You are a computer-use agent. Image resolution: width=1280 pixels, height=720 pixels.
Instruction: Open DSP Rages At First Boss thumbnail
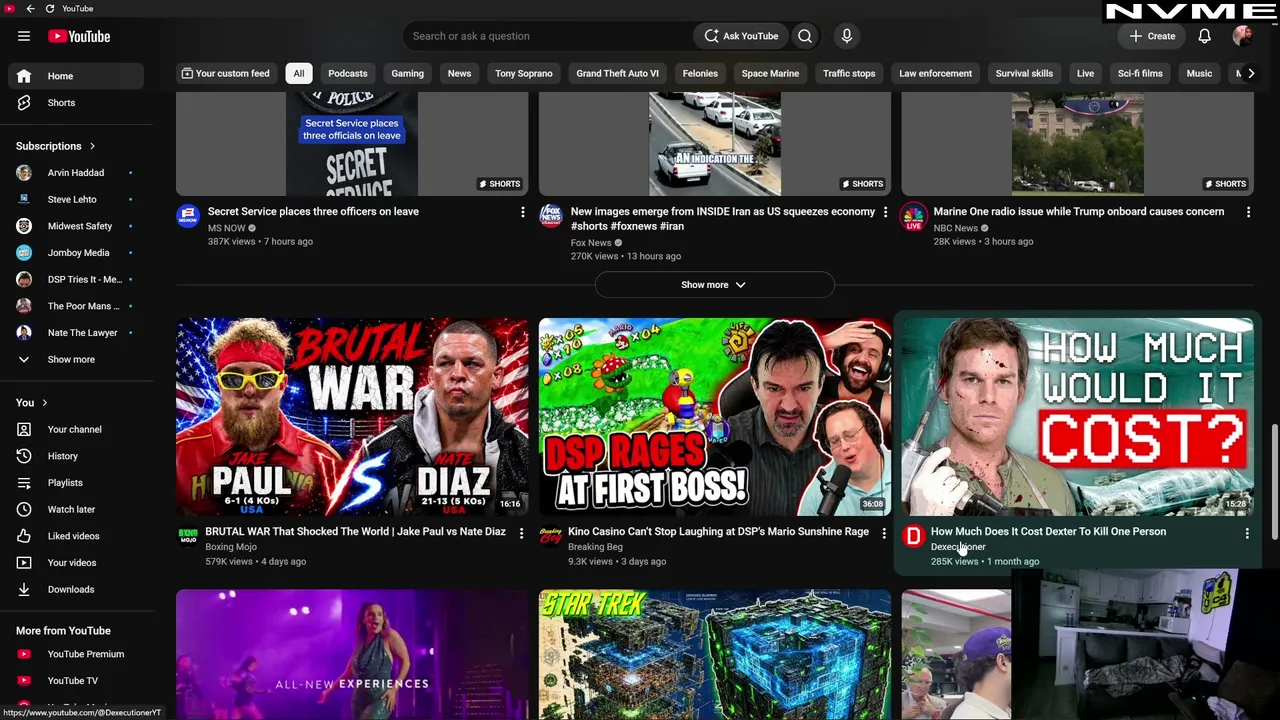pos(715,416)
